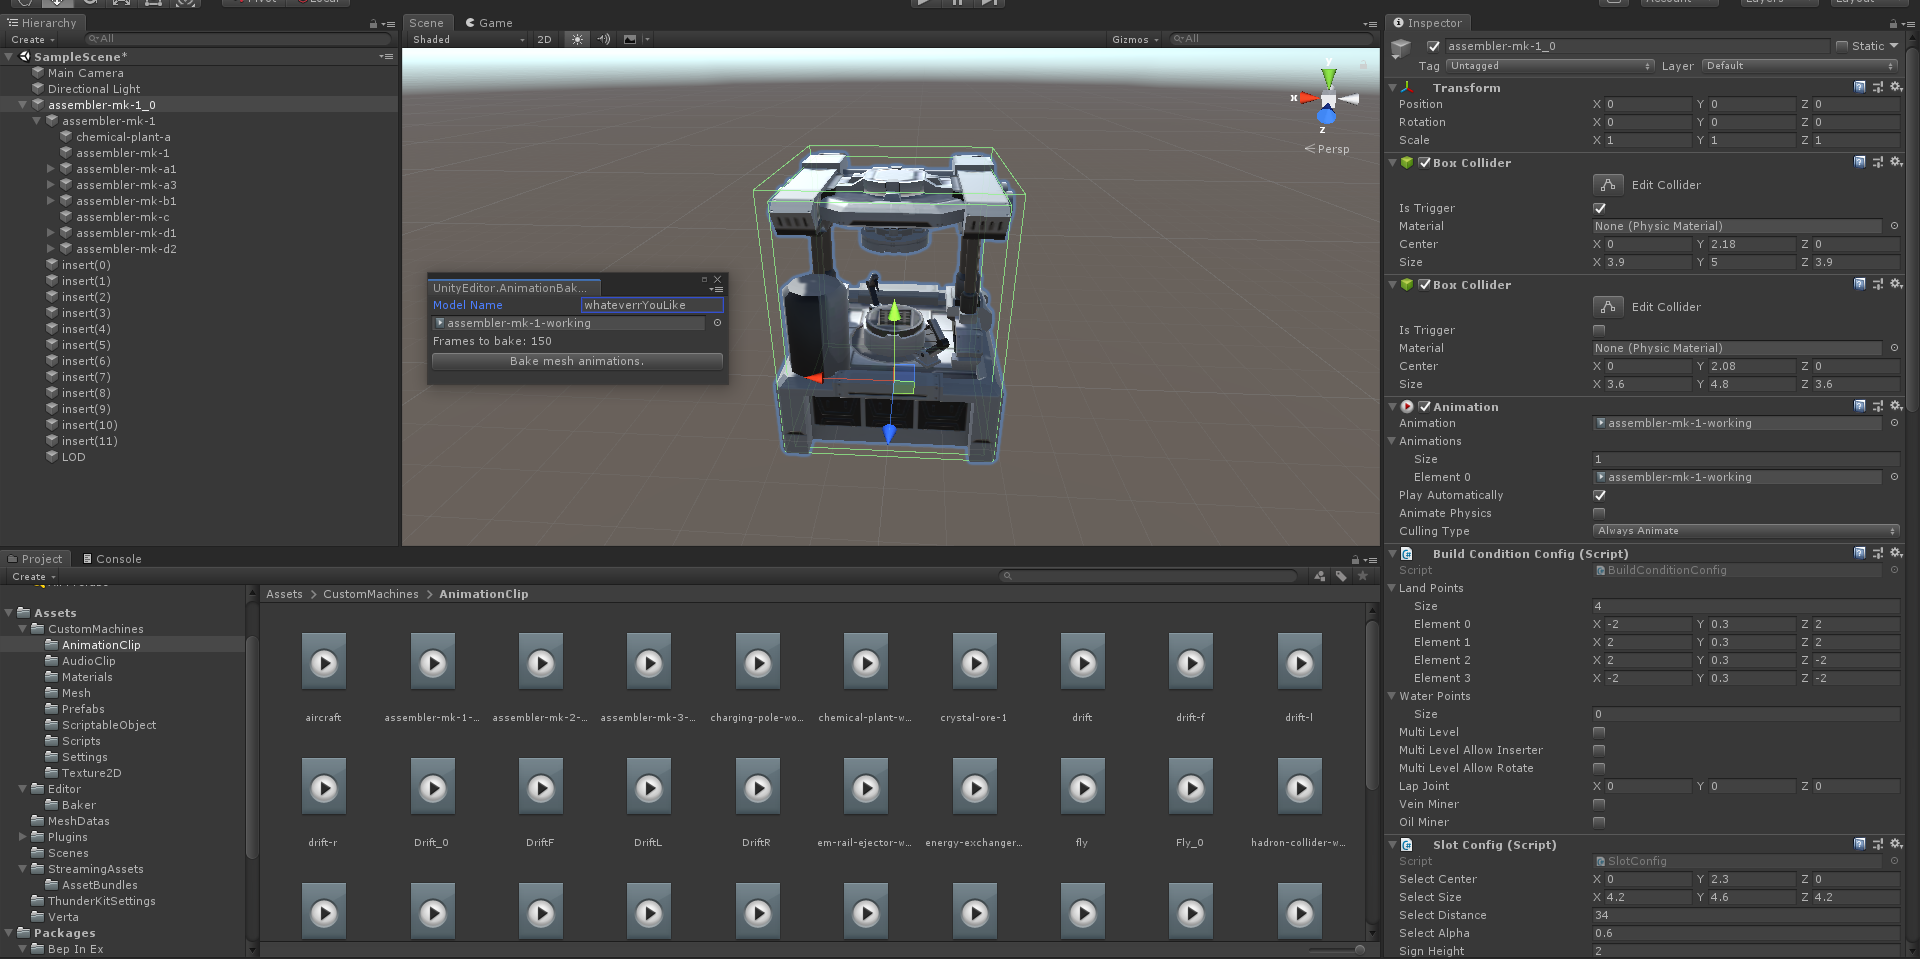Screen dimensions: 1920x959
Task: Select insert(5) in Hierarchy
Action: pyautogui.click(x=86, y=345)
